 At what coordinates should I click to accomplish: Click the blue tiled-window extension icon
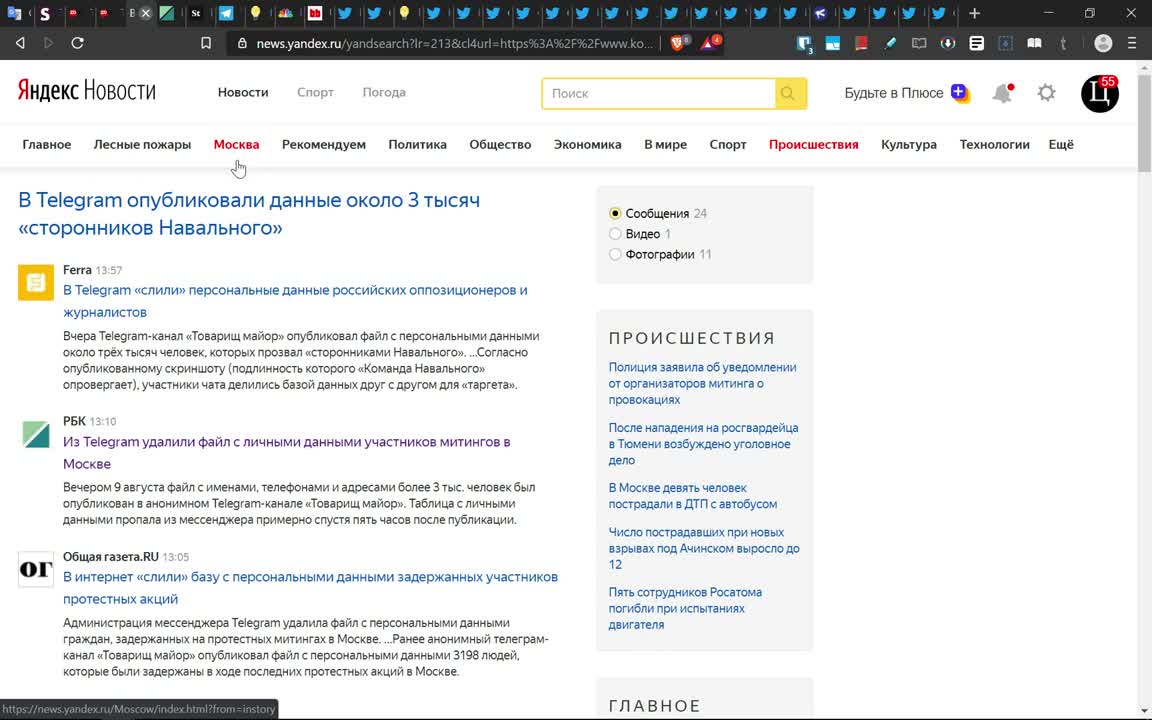pyautogui.click(x=832, y=43)
